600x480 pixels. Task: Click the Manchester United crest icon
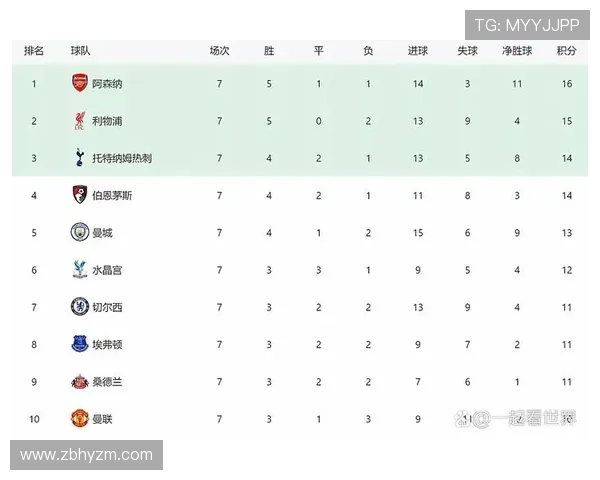tap(80, 418)
